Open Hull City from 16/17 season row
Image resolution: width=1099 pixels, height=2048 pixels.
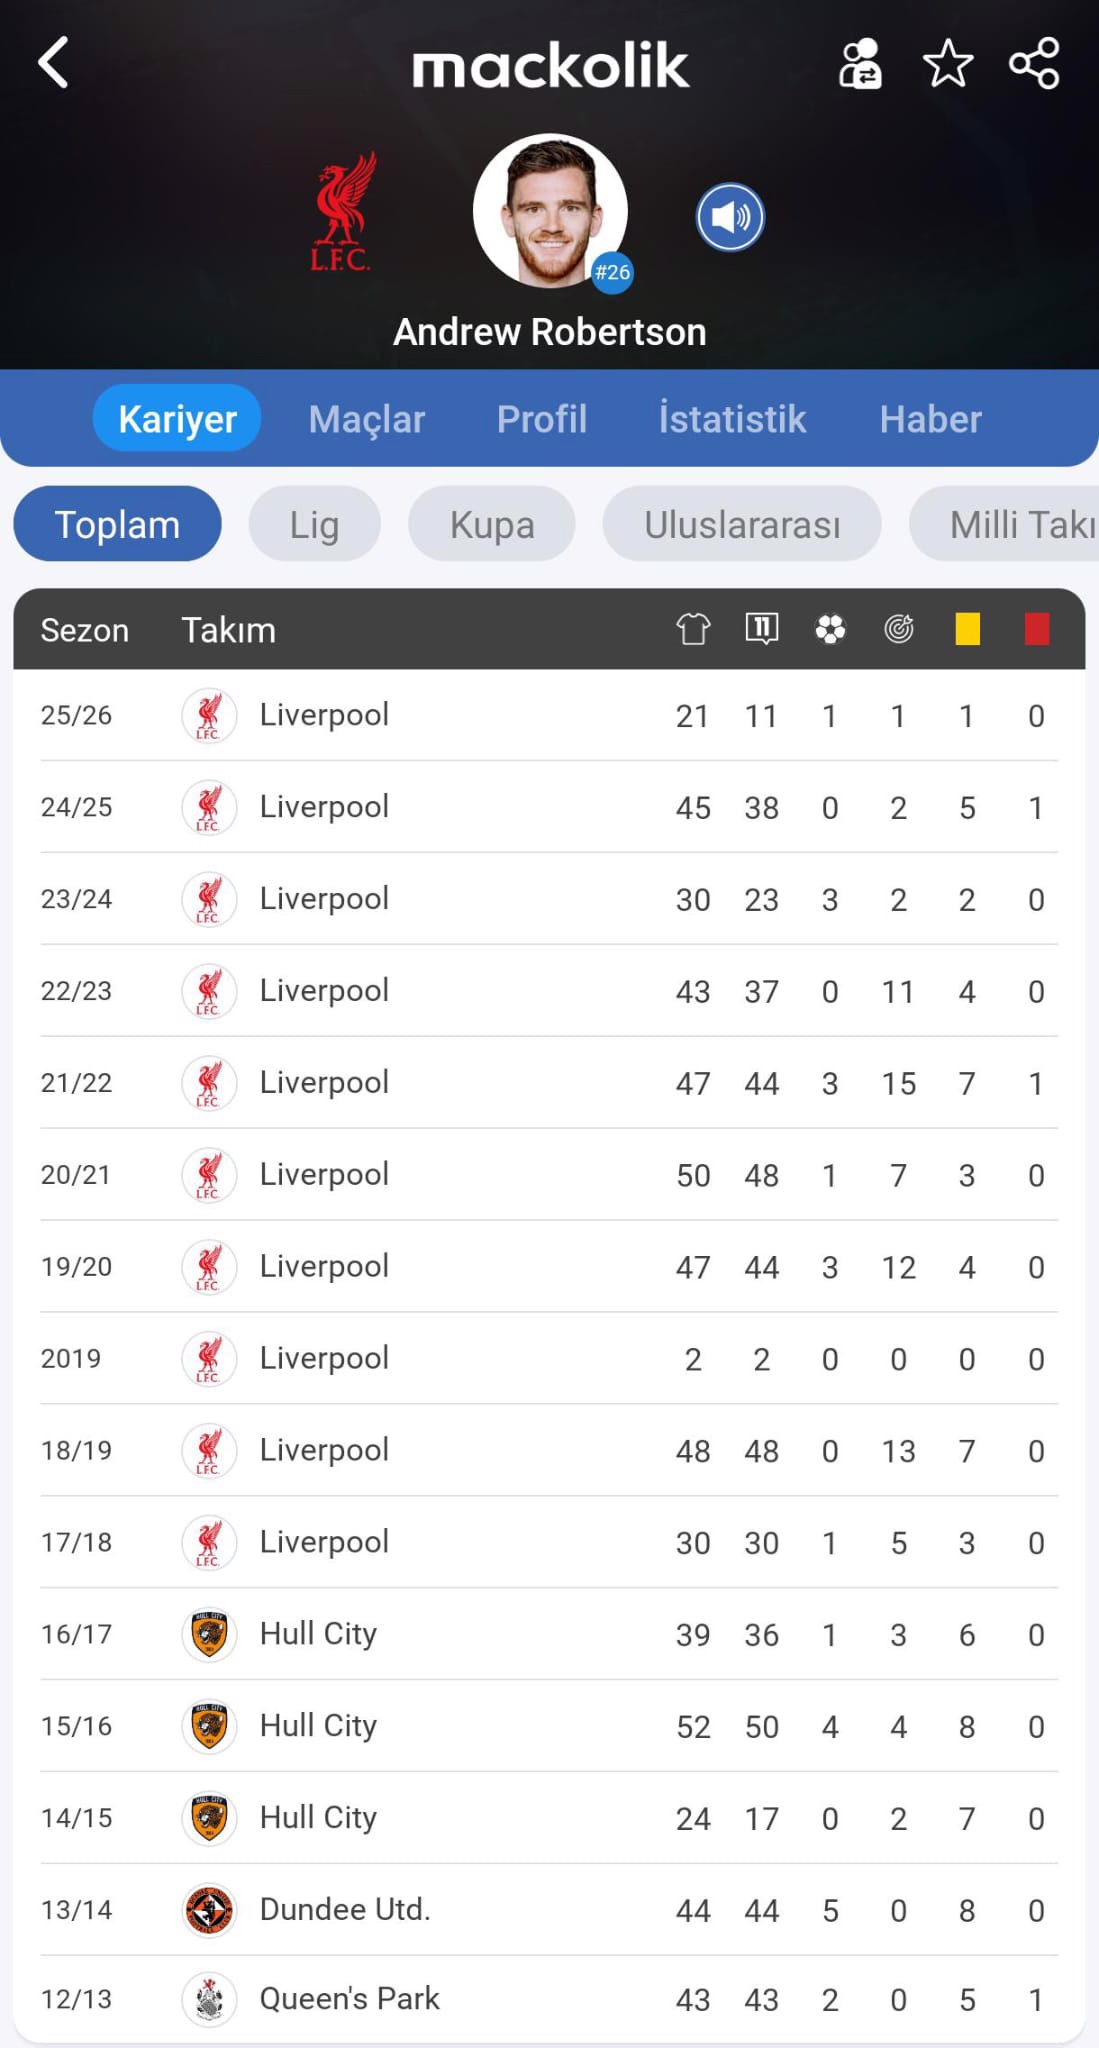tap(318, 1634)
